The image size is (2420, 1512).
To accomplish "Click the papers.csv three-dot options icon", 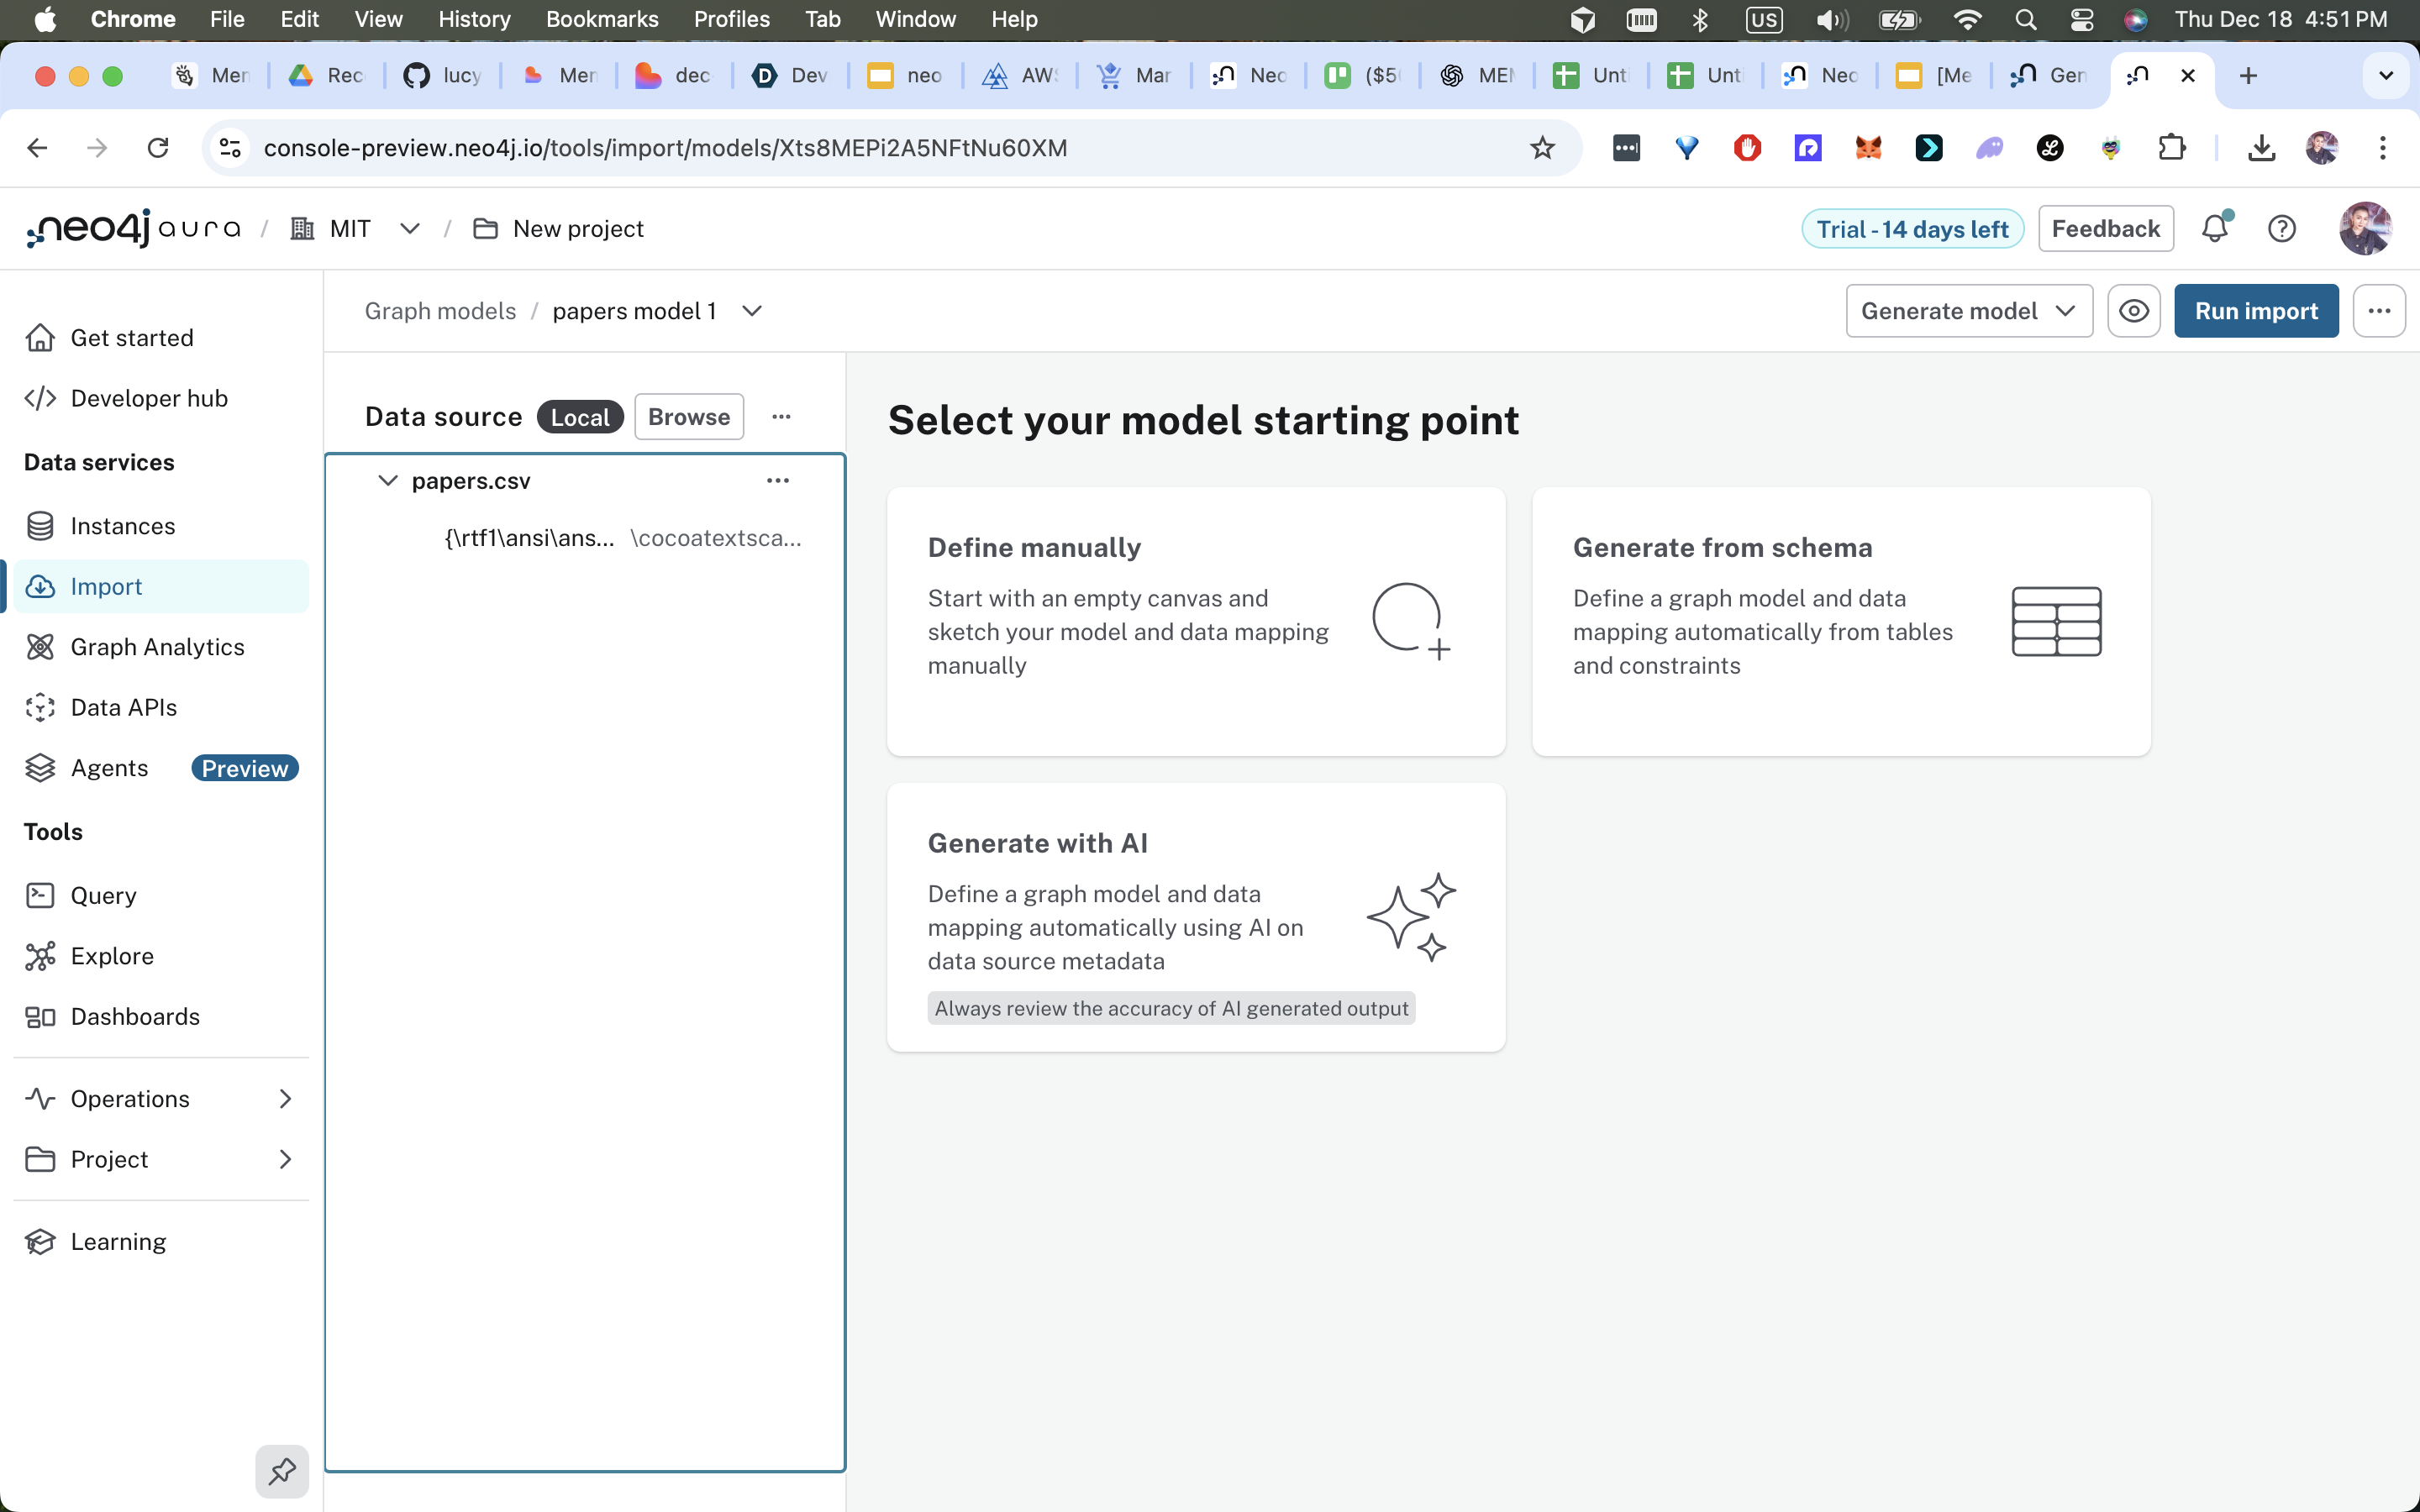I will click(777, 481).
